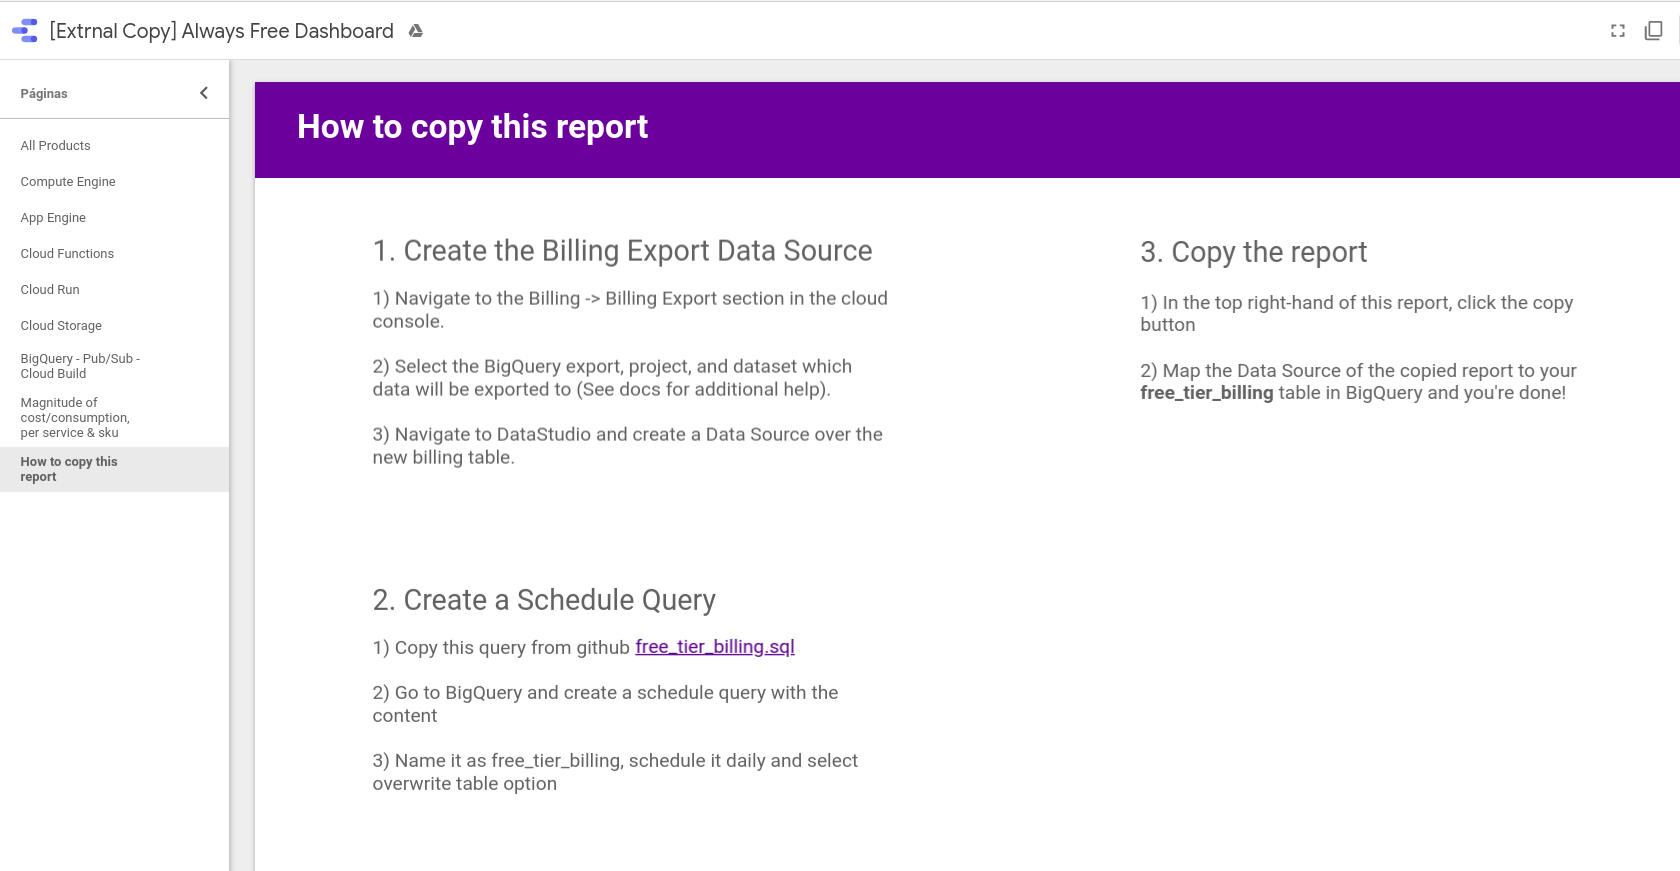Open Magnitude of cost/consumption page

tap(114, 418)
